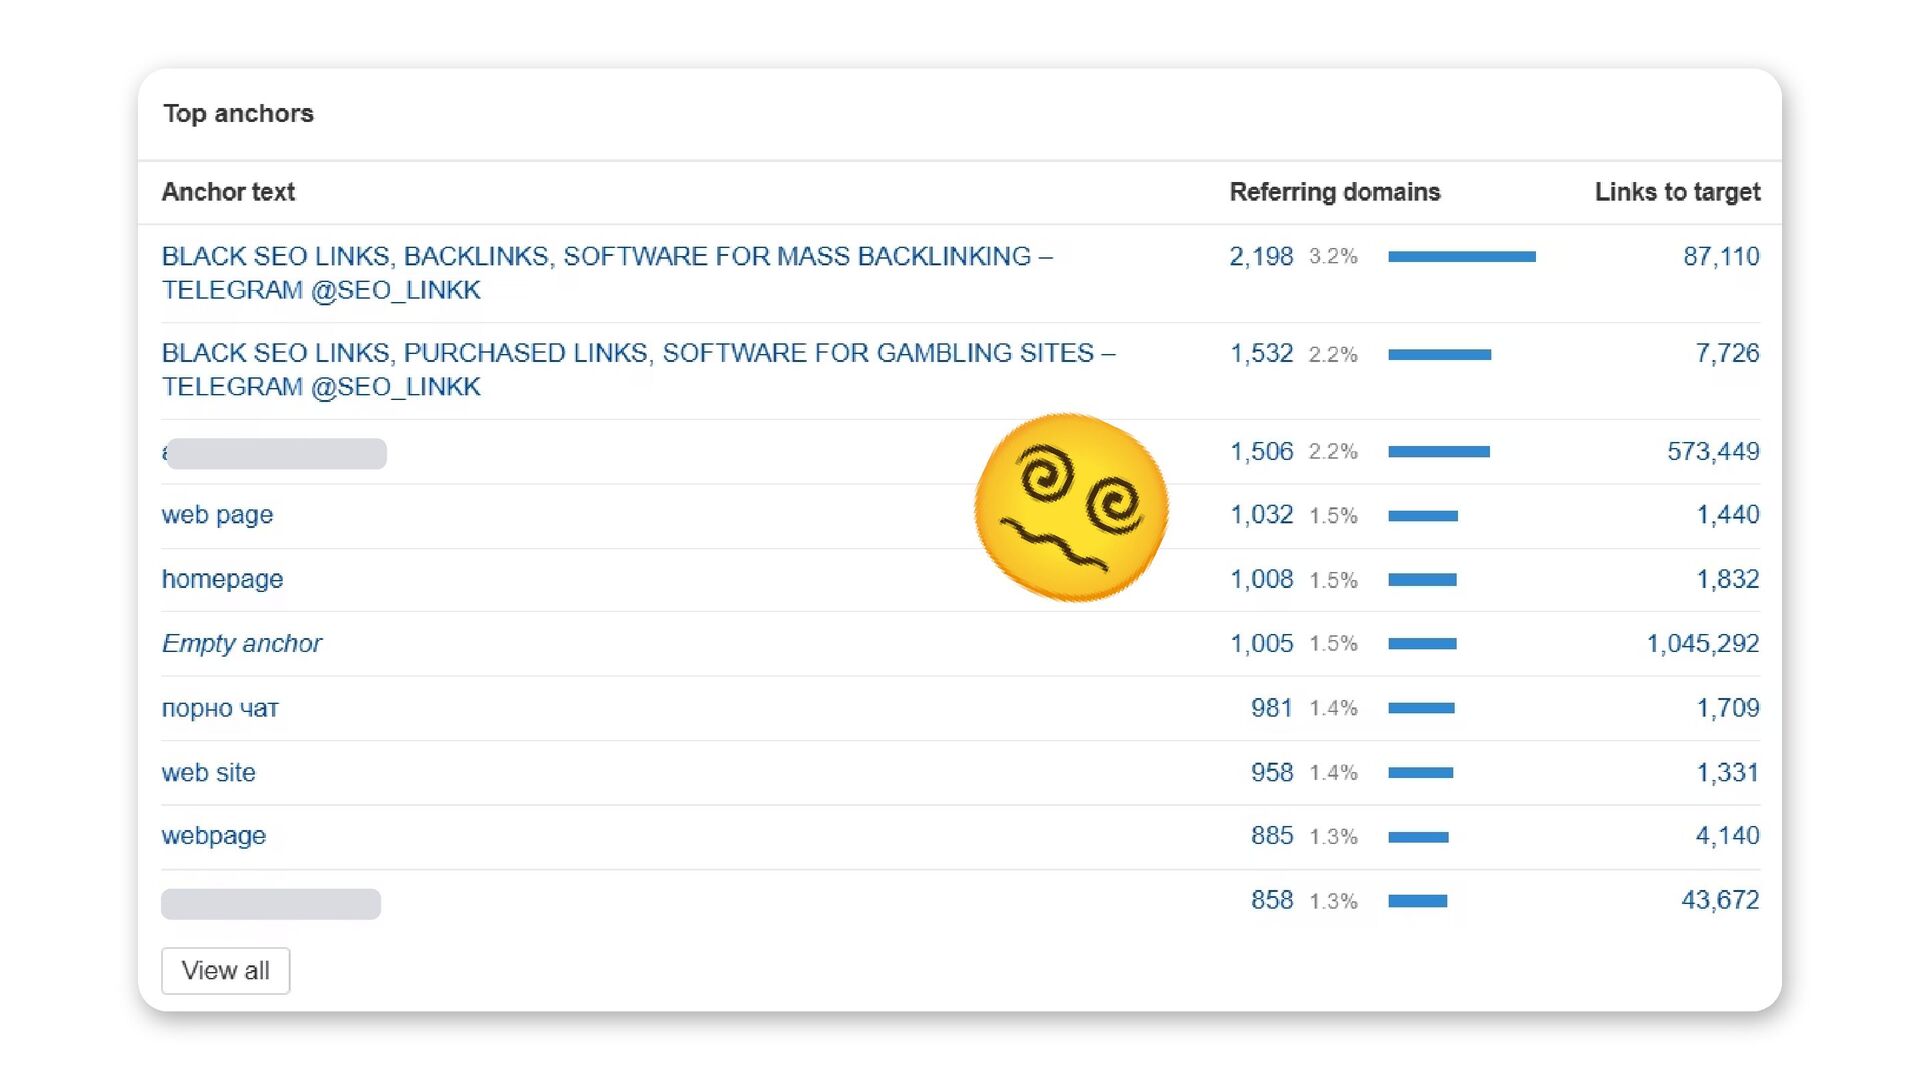Image resolution: width=1920 pixels, height=1080 pixels.
Task: Click the 3.2% percentage value
Action: [x=1333, y=257]
